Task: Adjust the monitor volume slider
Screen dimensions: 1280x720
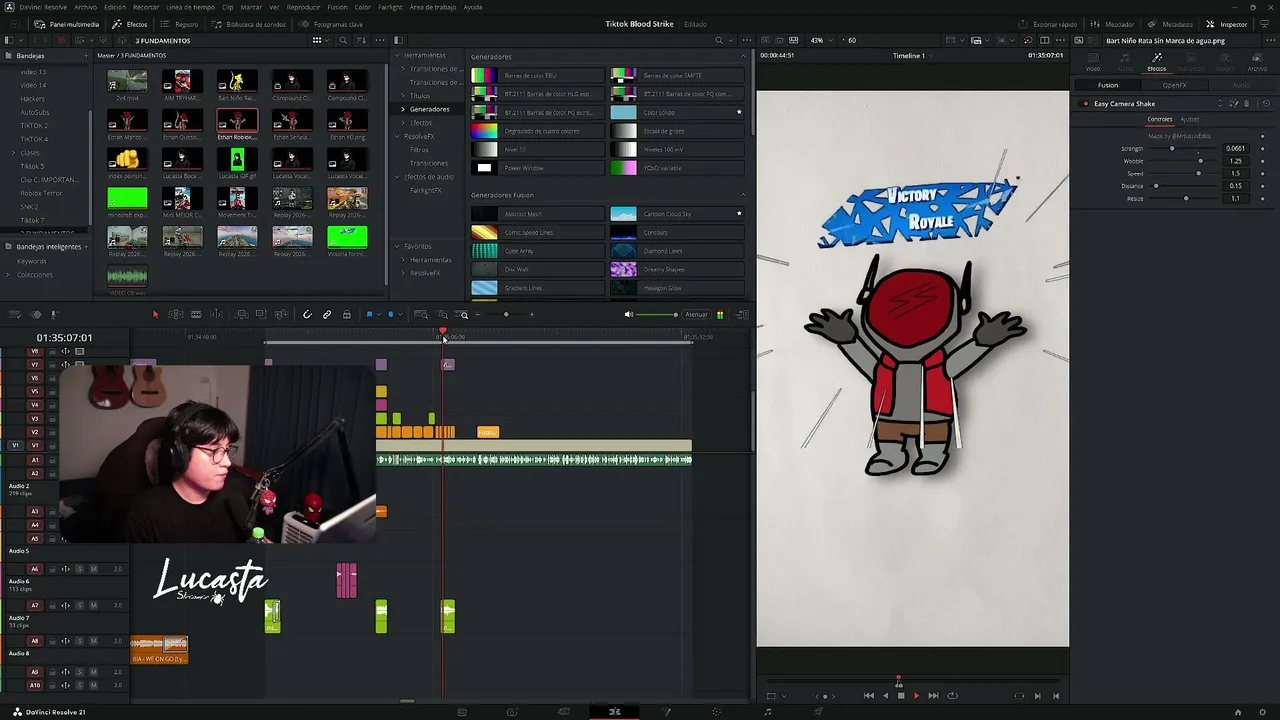Action: 657,315
